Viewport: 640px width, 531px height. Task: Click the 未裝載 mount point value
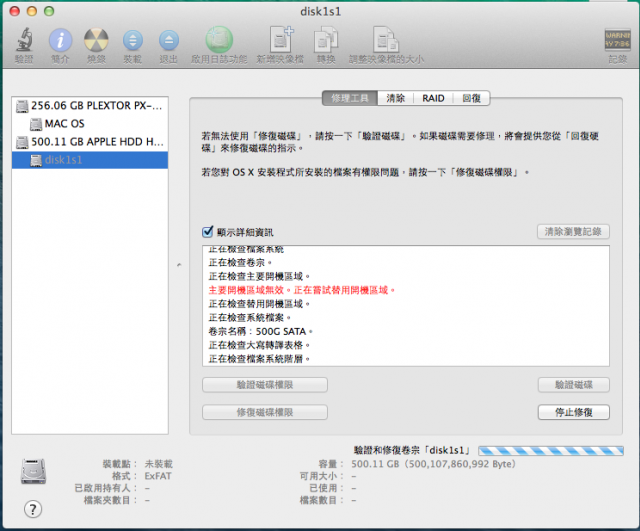tap(159, 464)
